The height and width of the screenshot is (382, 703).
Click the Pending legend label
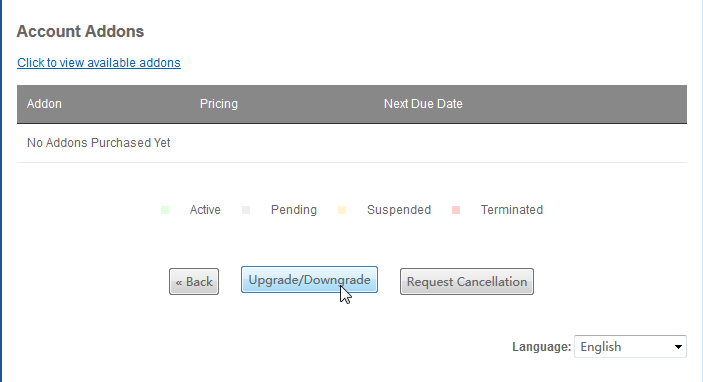click(294, 210)
